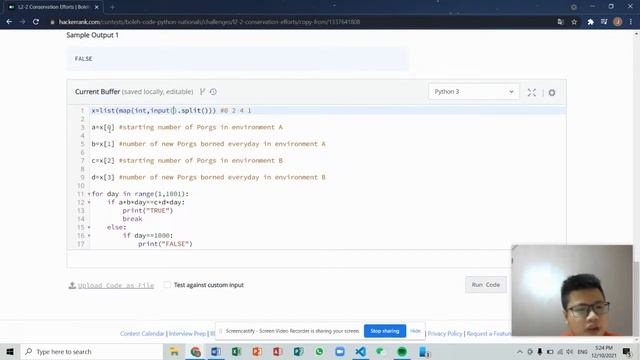
Task: Show hidden system tray icons
Action: click(x=520, y=351)
